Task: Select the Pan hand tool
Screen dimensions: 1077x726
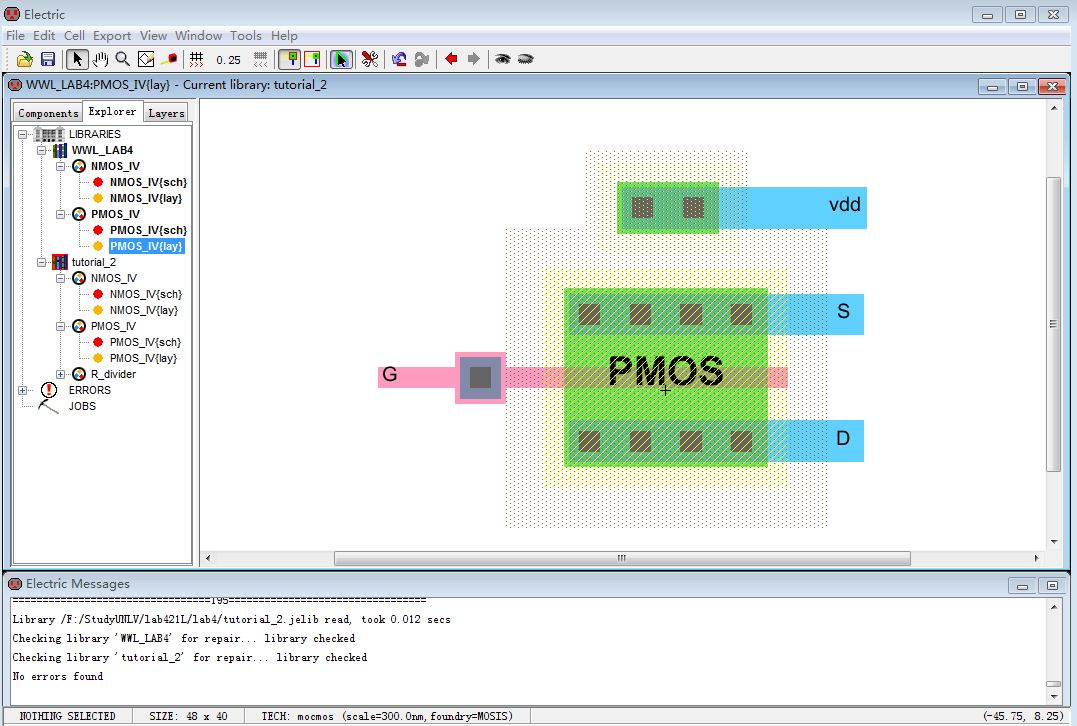Action: (x=100, y=59)
